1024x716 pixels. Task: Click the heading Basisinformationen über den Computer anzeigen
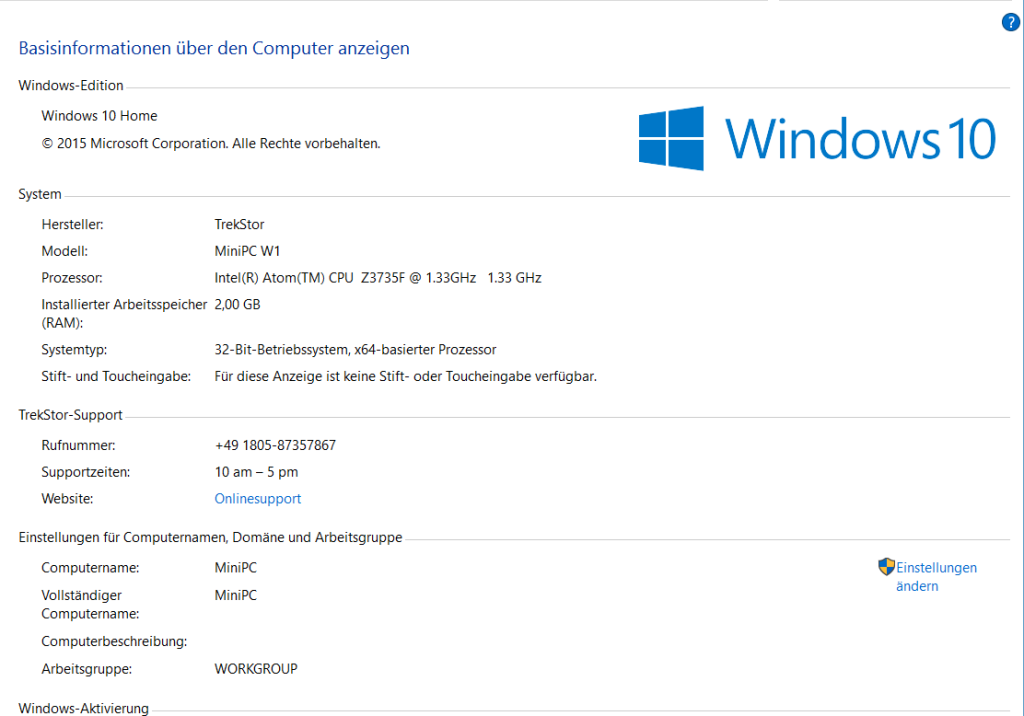[214, 48]
